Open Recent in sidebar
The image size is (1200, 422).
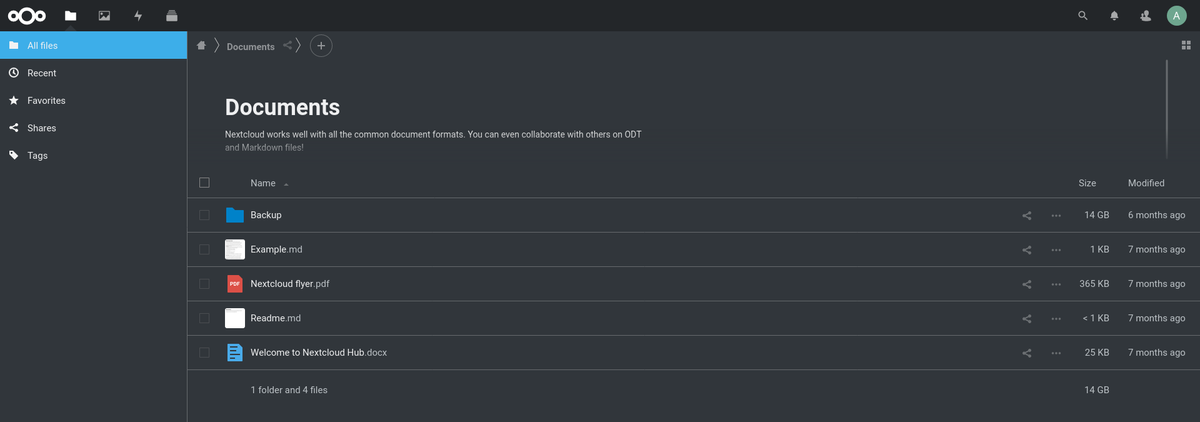pyautogui.click(x=93, y=73)
